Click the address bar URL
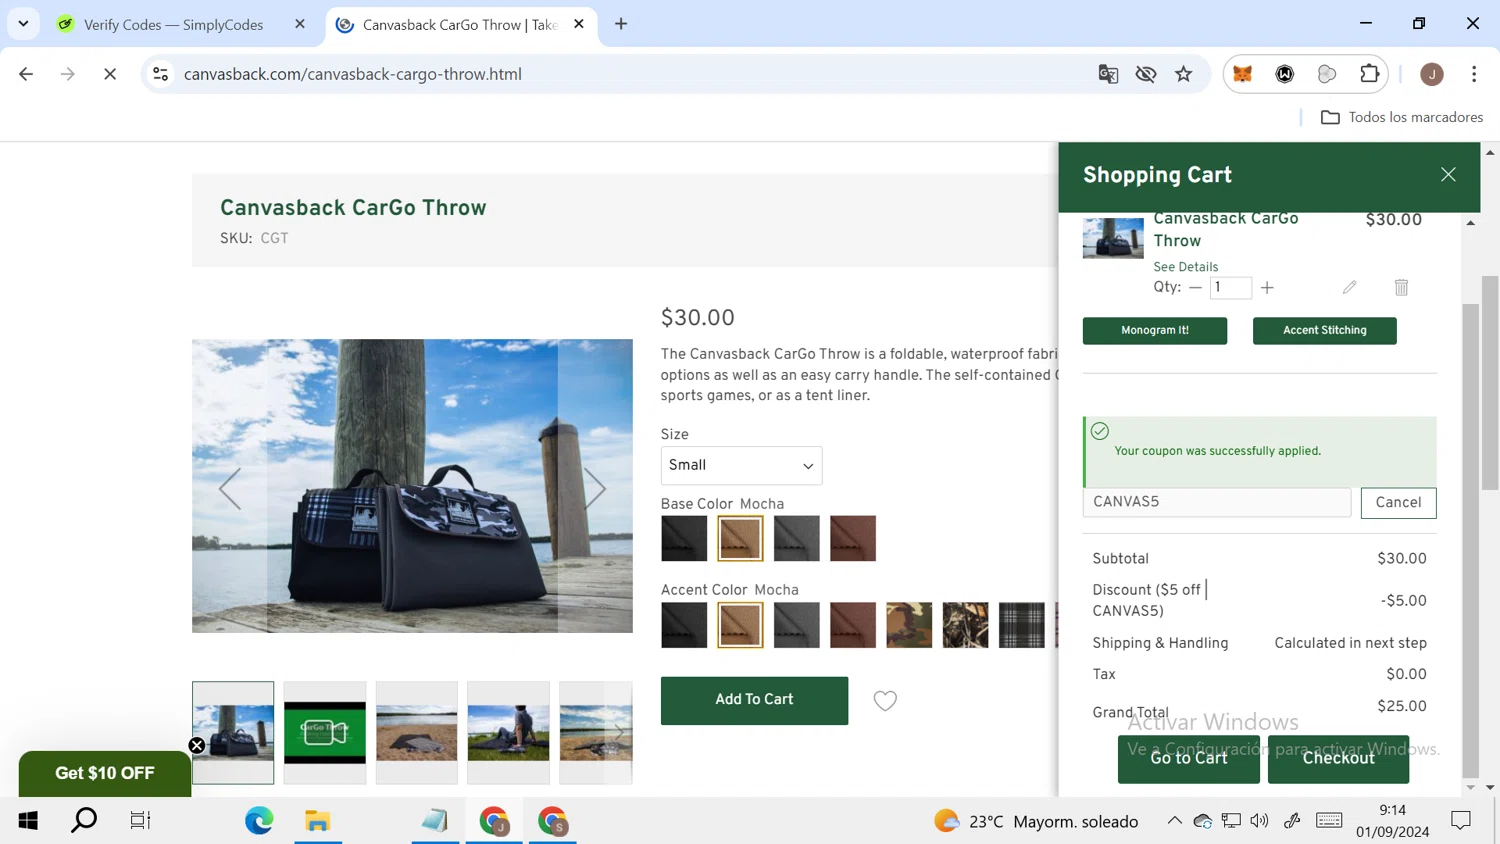 click(352, 74)
